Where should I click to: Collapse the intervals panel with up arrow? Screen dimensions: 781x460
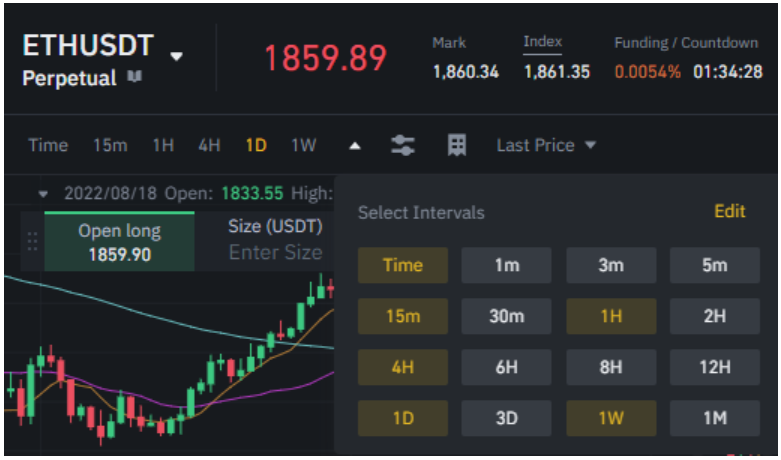point(354,146)
